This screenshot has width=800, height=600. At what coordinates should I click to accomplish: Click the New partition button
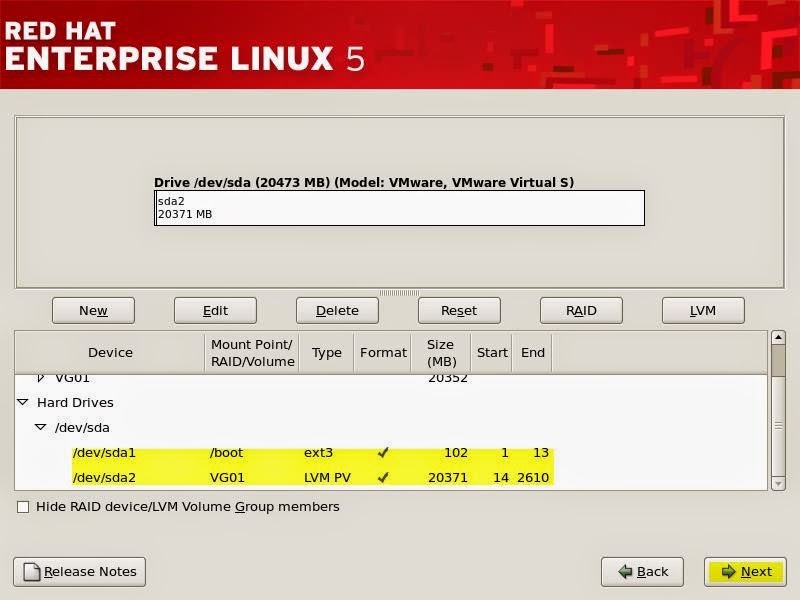(x=93, y=310)
